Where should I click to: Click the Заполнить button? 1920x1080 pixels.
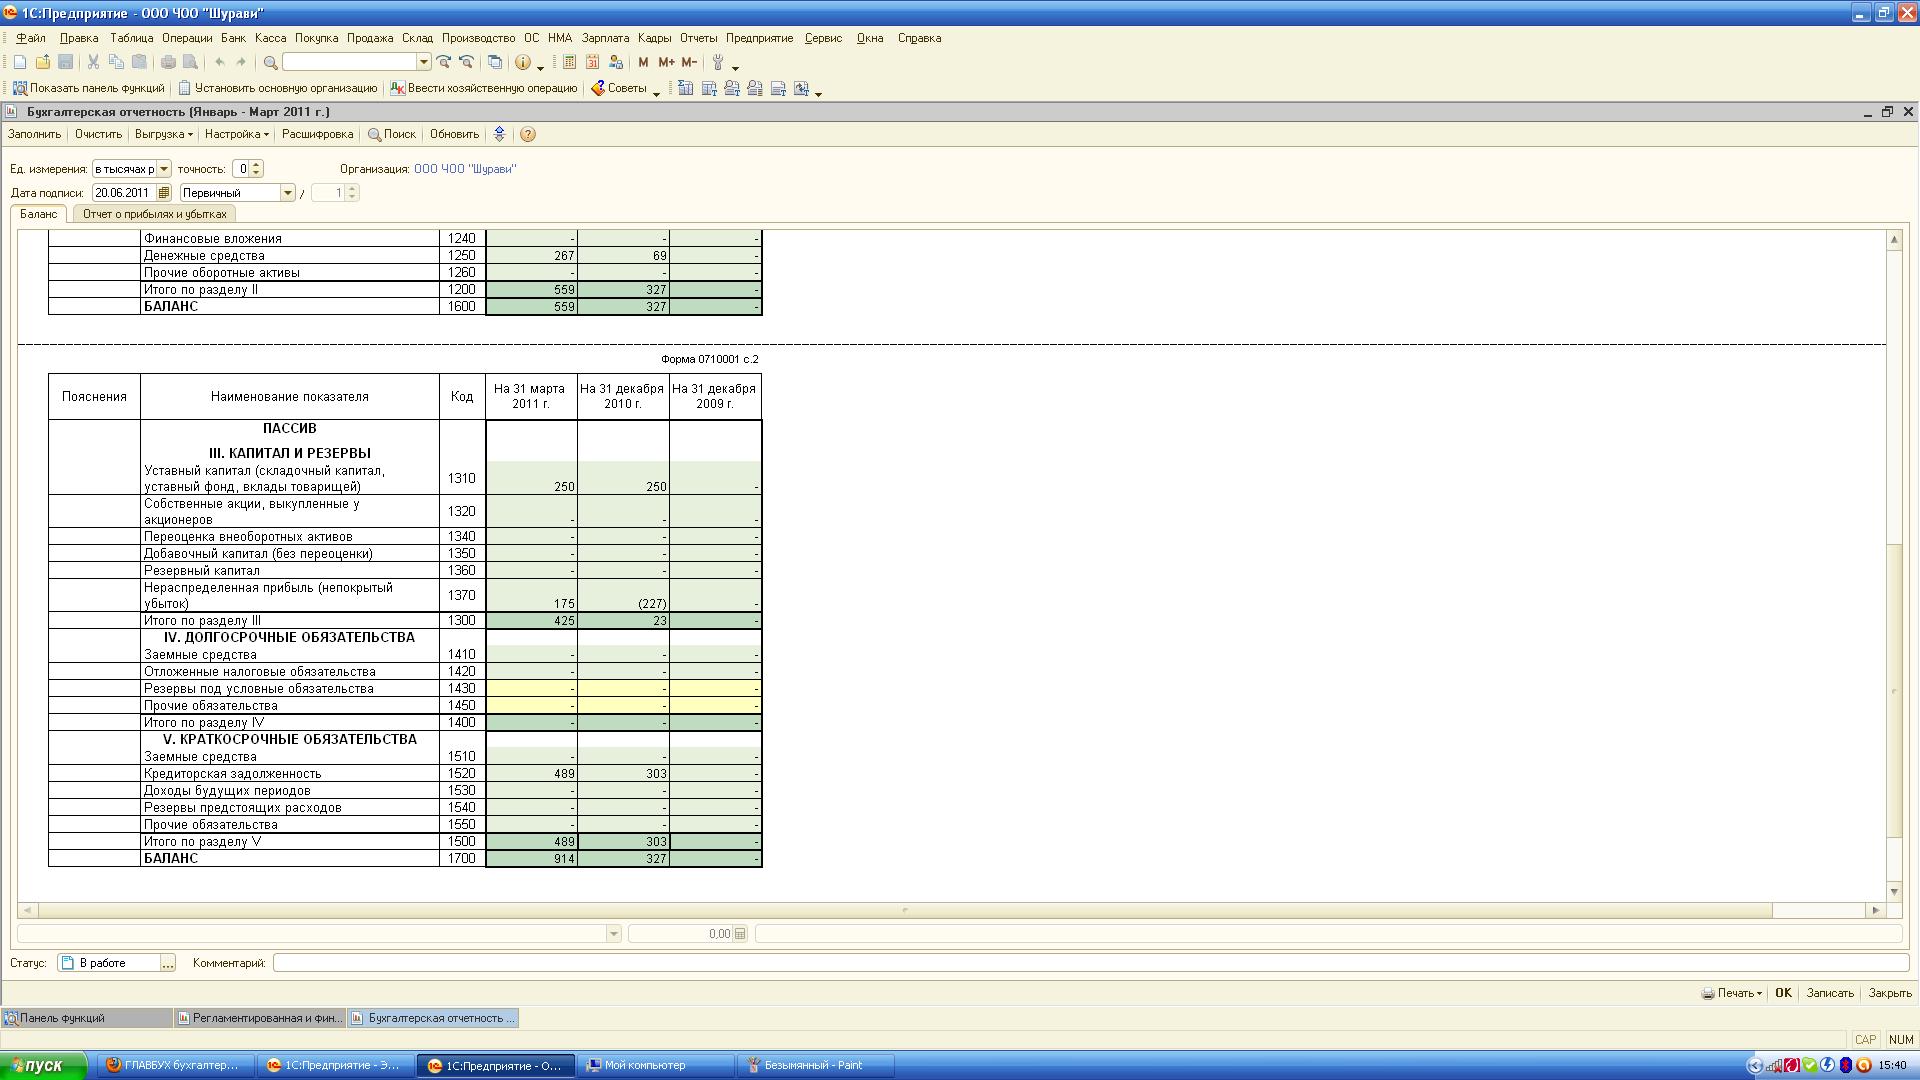click(x=34, y=134)
